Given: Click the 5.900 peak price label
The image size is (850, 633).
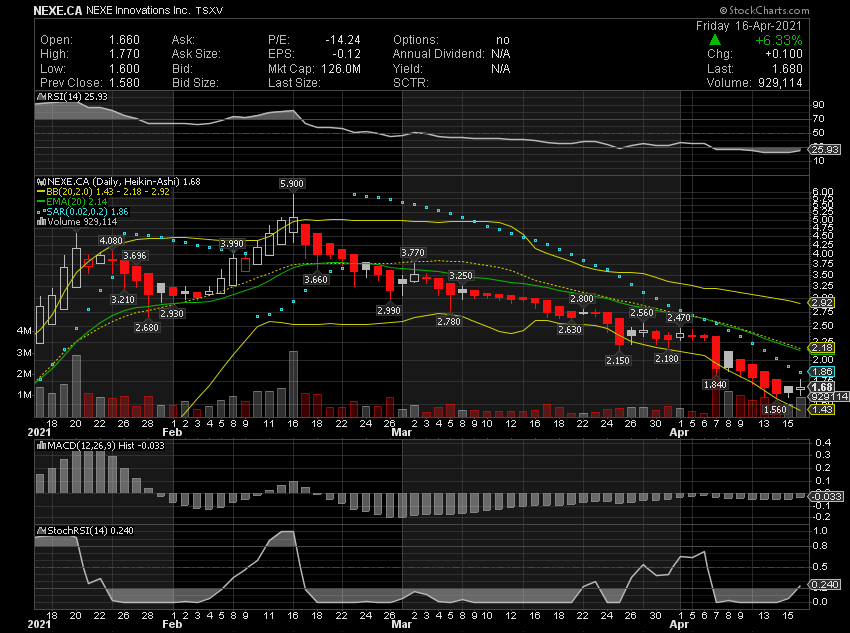Looking at the screenshot, I should [x=292, y=184].
